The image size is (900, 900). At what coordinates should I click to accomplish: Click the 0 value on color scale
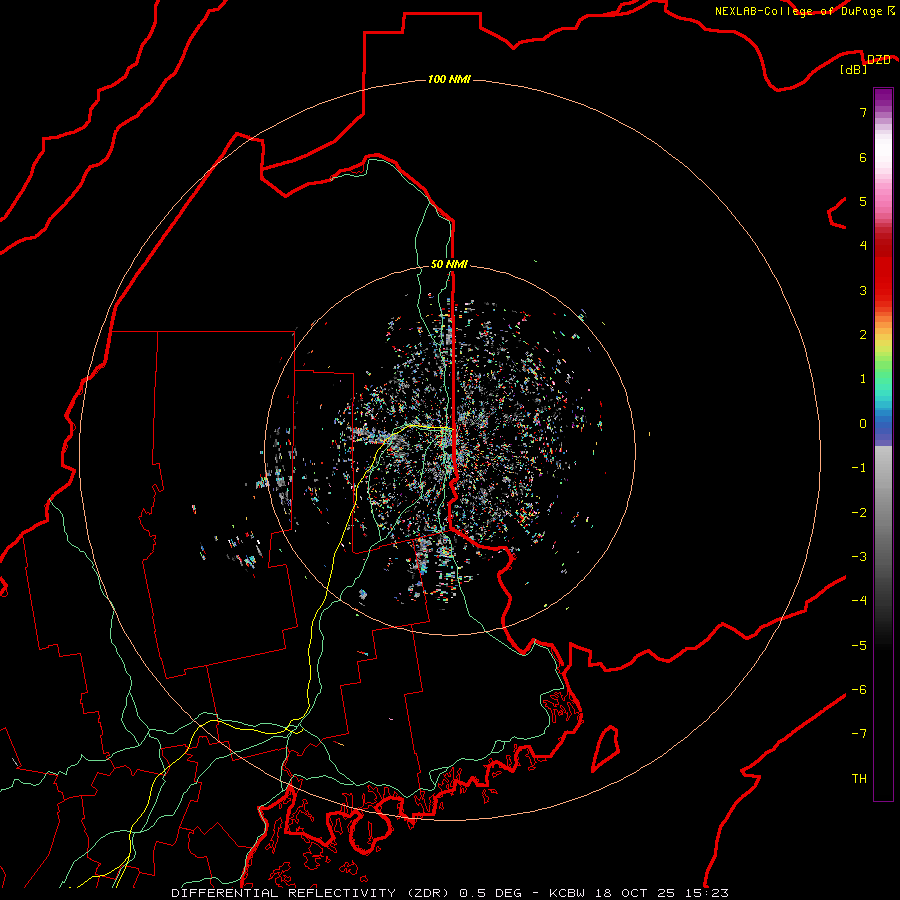coord(863,424)
